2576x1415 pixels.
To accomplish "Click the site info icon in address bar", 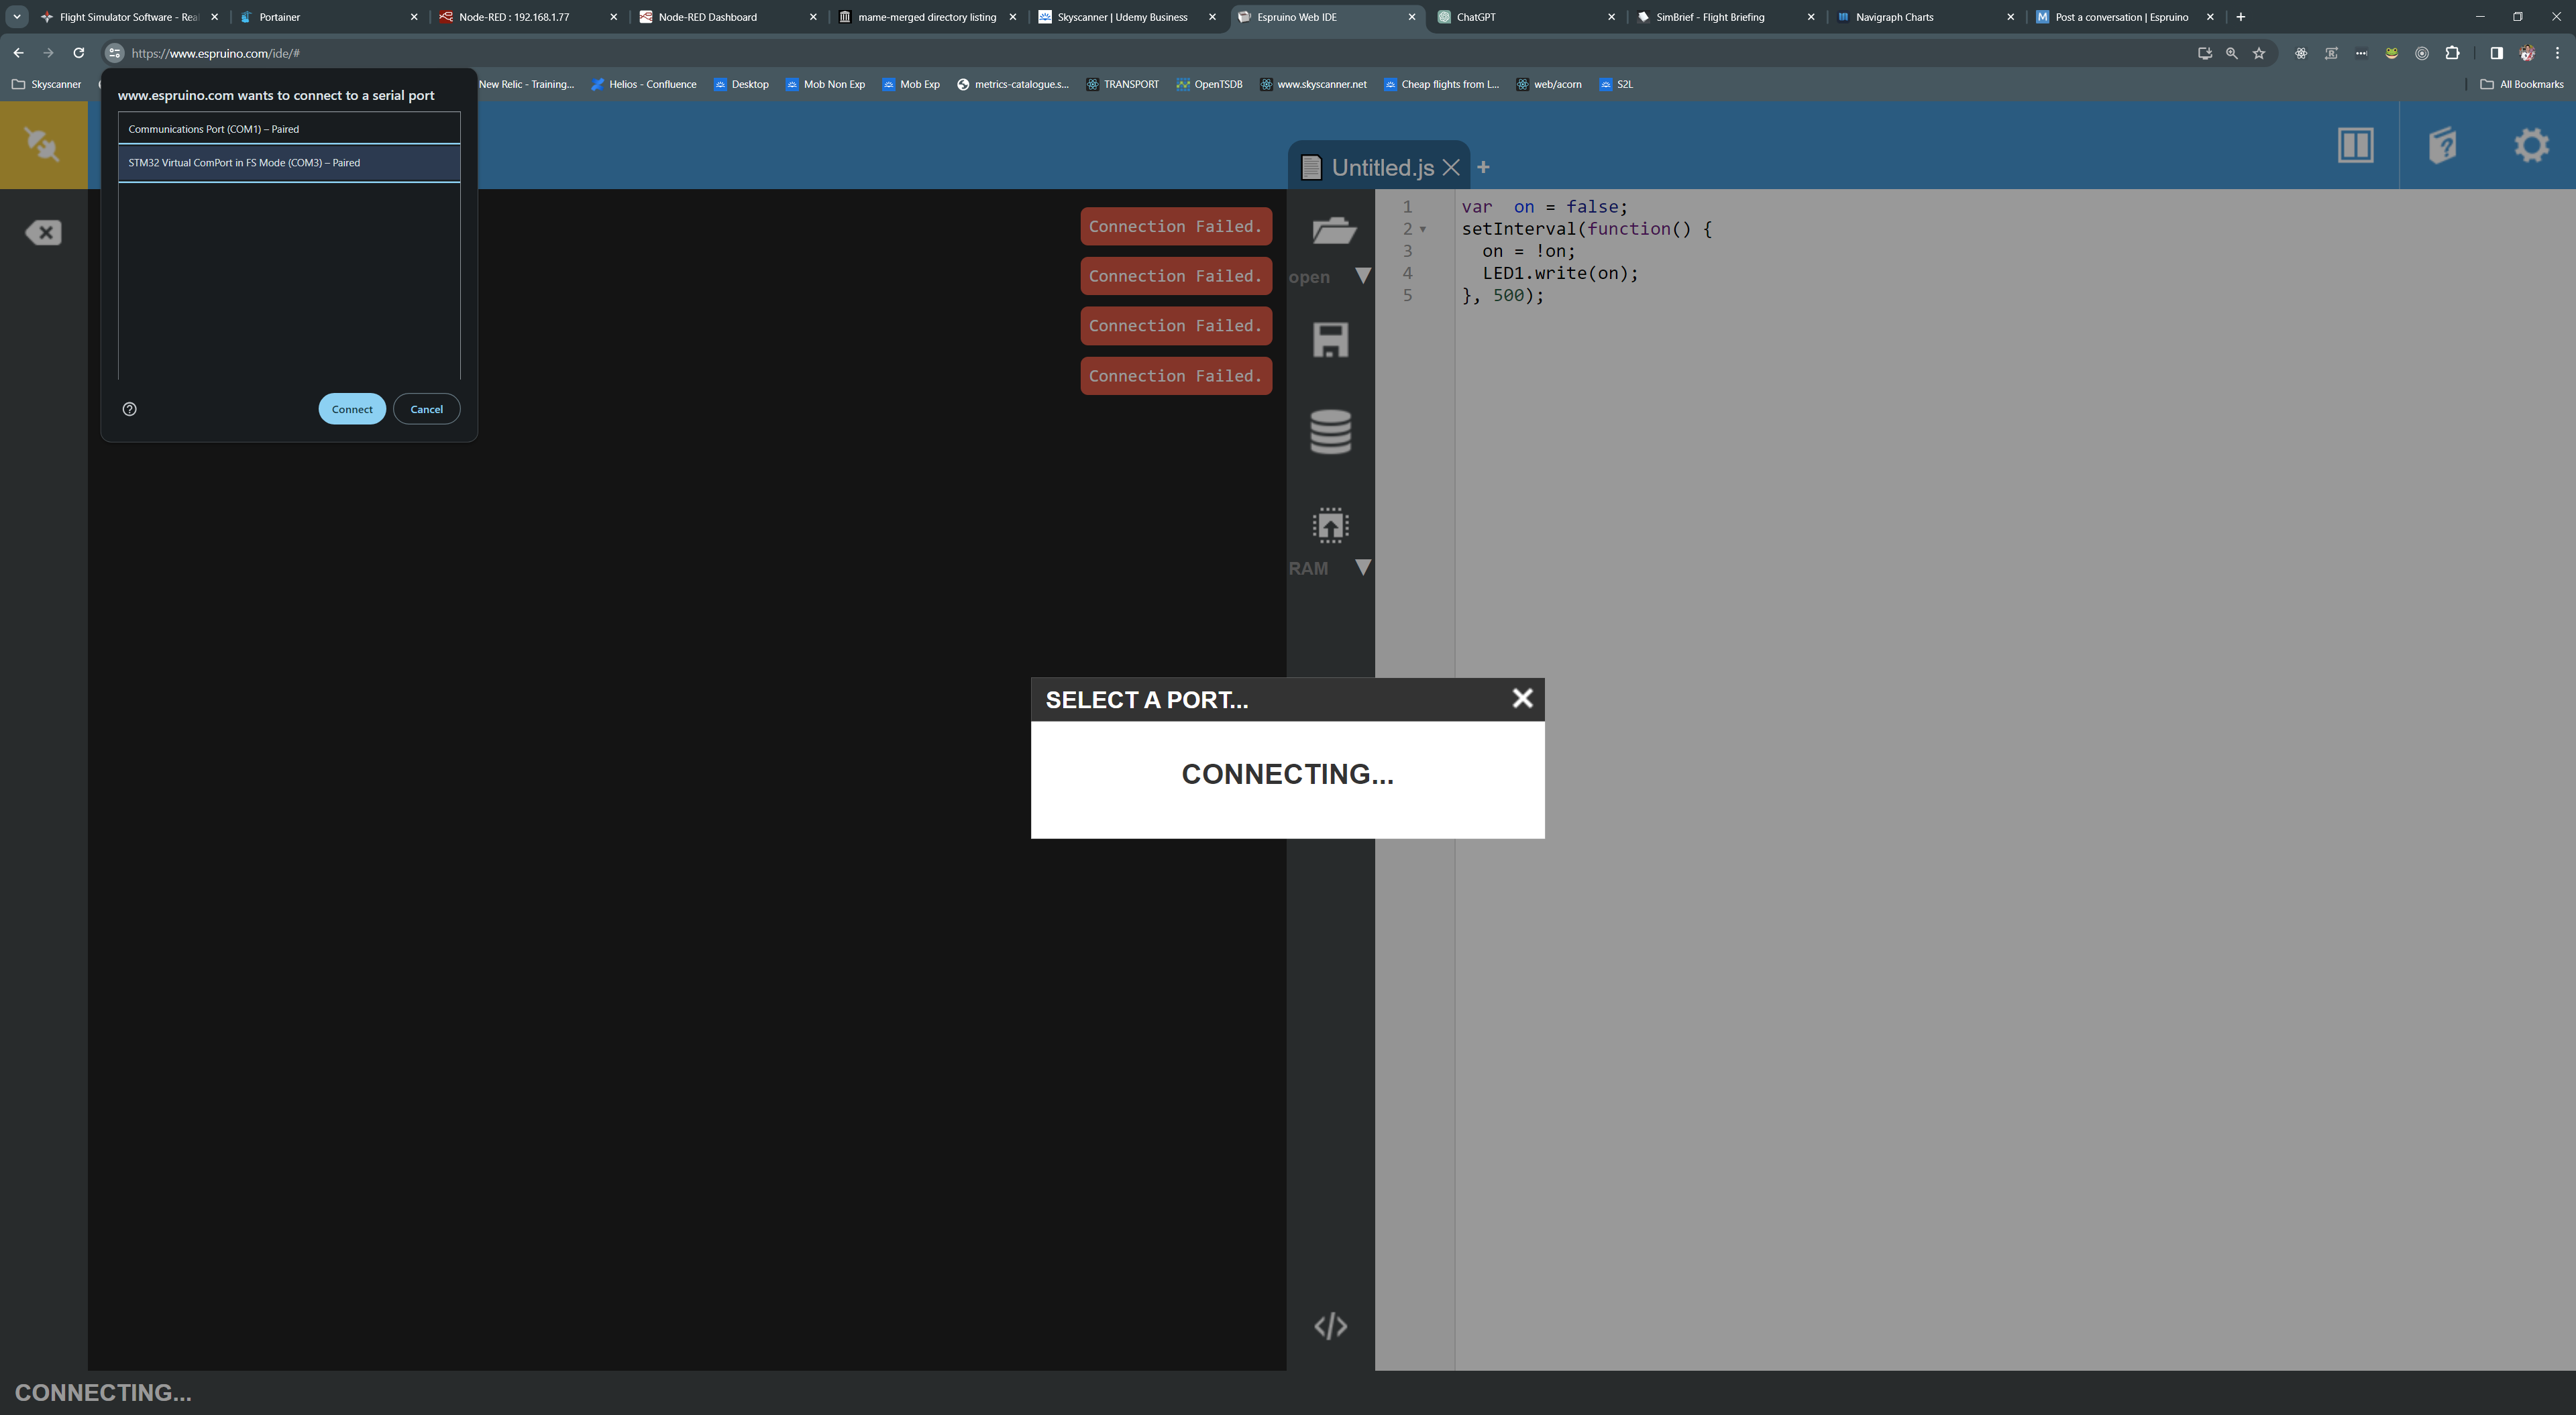I will click(114, 53).
